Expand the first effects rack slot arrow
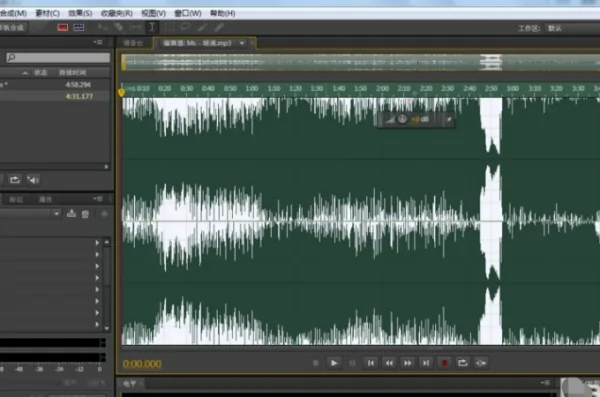600x397 pixels. point(97,243)
